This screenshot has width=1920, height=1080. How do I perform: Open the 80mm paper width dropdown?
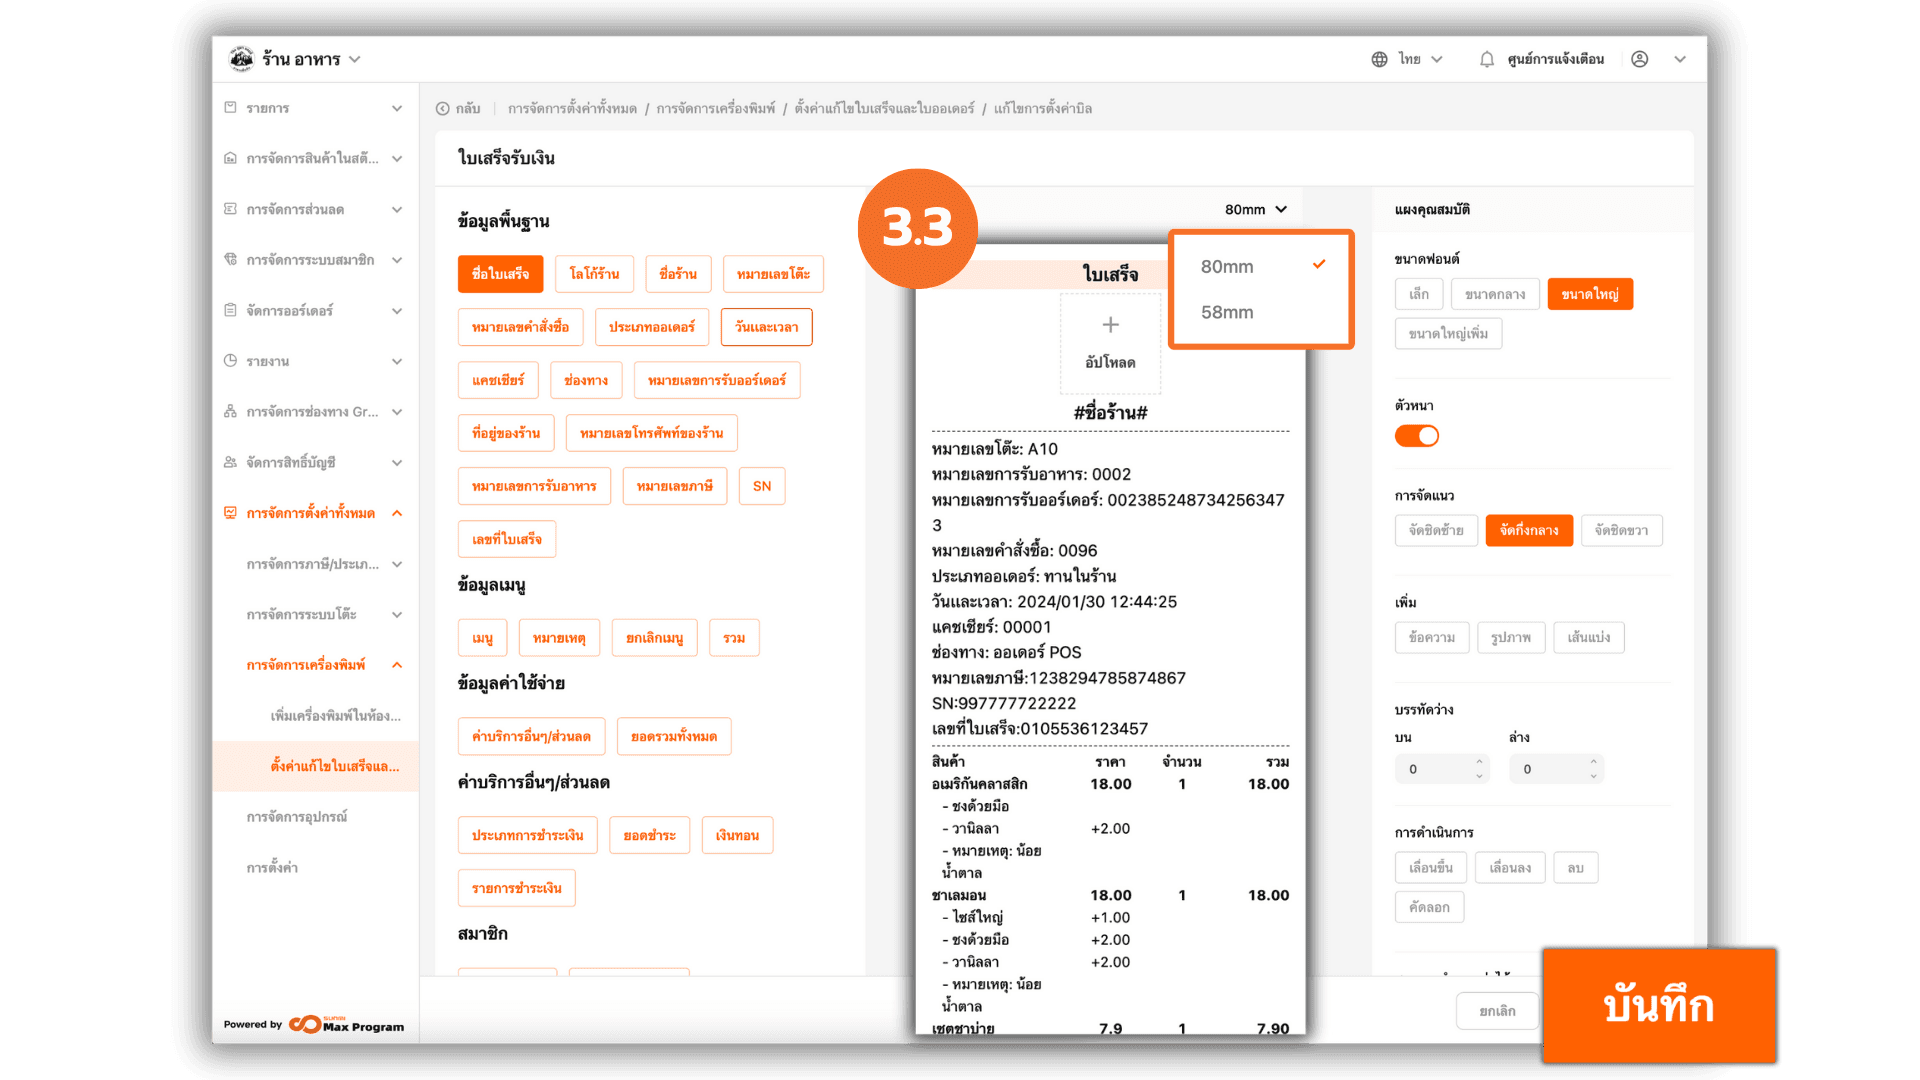coord(1255,210)
